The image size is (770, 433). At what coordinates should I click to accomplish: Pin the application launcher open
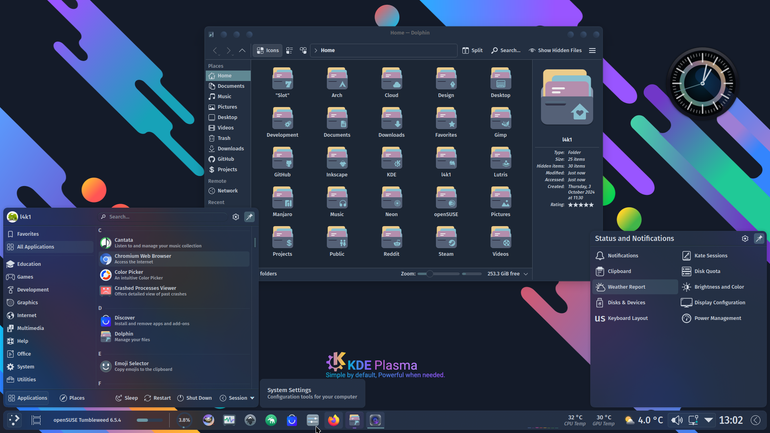[249, 216]
